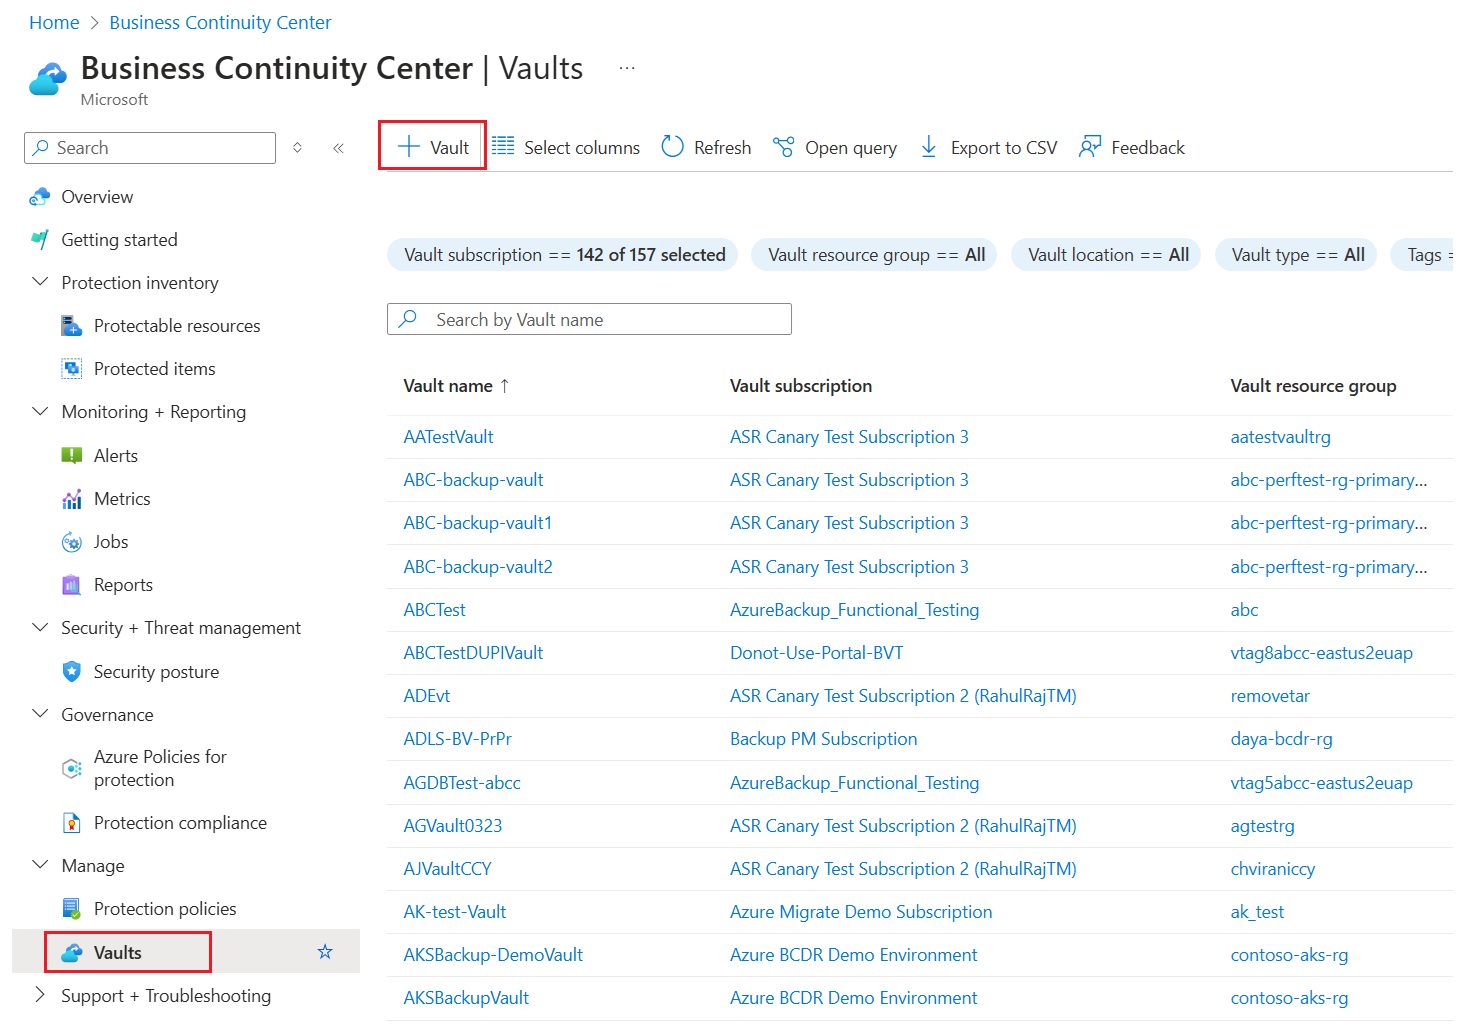
Task: Open the Vault subscription filter
Action: 563,255
